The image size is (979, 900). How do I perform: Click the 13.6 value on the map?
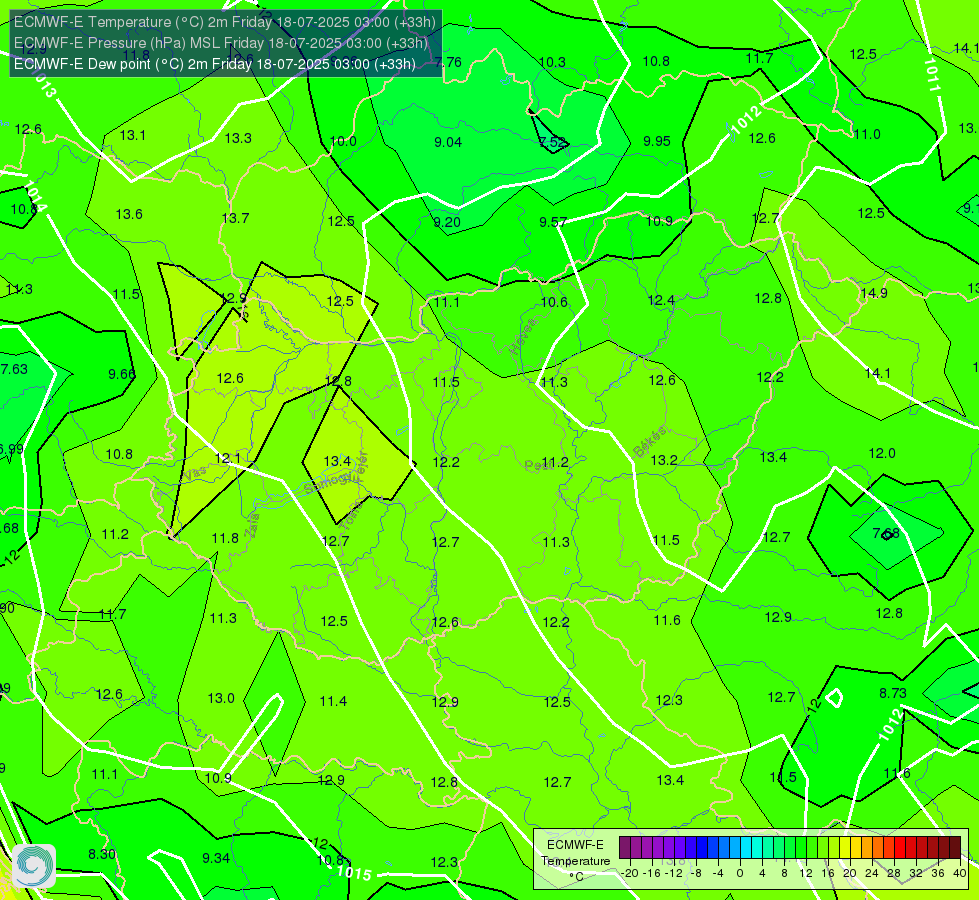(129, 214)
